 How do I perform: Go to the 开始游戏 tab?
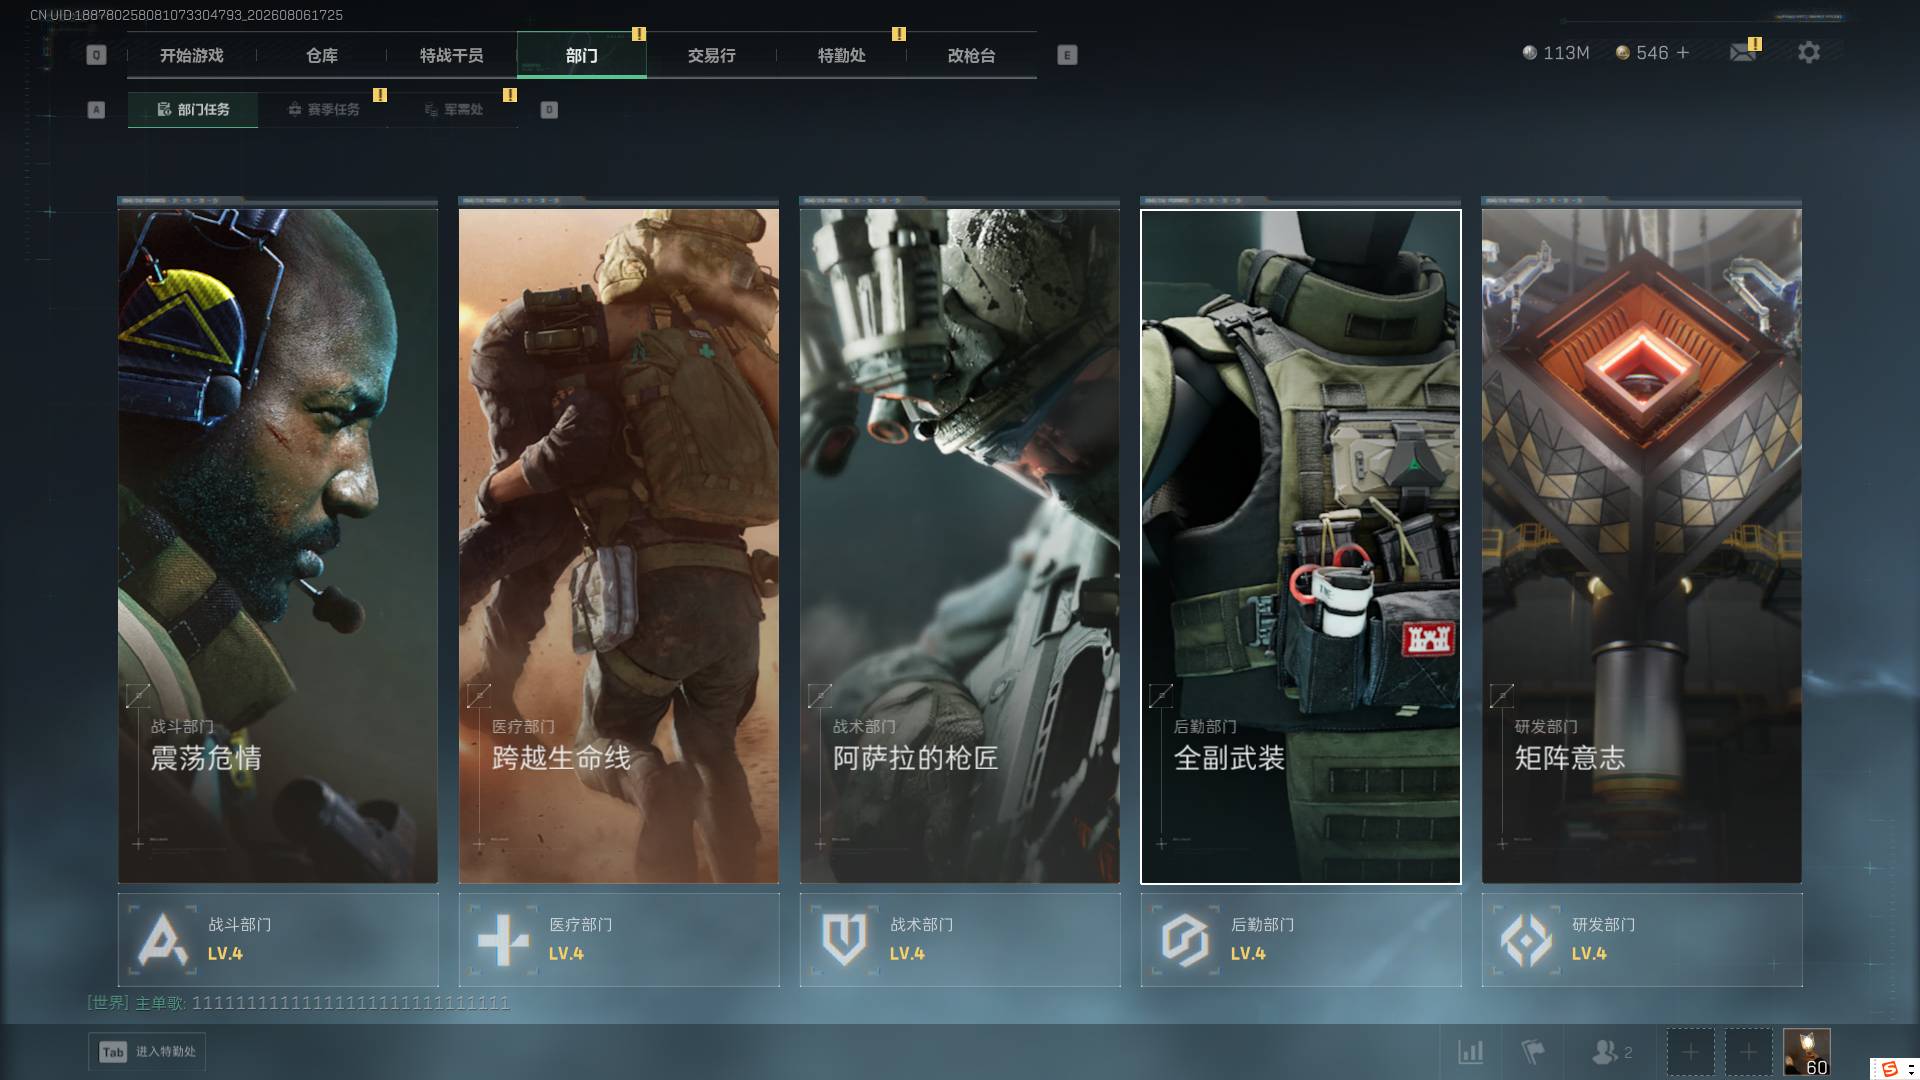coord(192,56)
